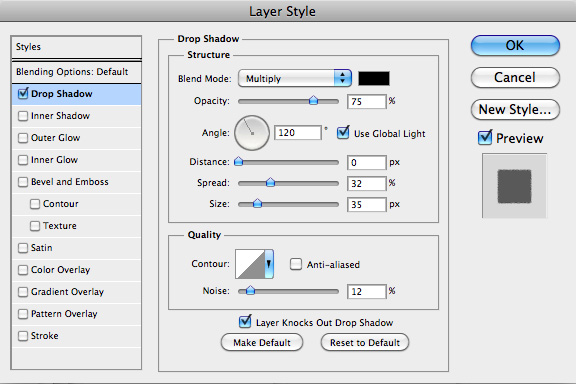Click the OK button
576x384 pixels.
tap(515, 46)
